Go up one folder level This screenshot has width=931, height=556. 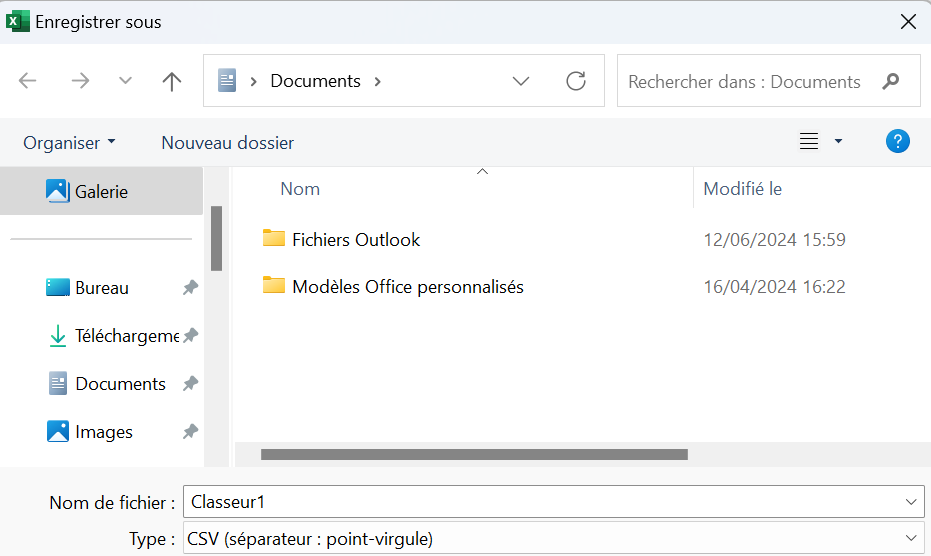[x=172, y=81]
